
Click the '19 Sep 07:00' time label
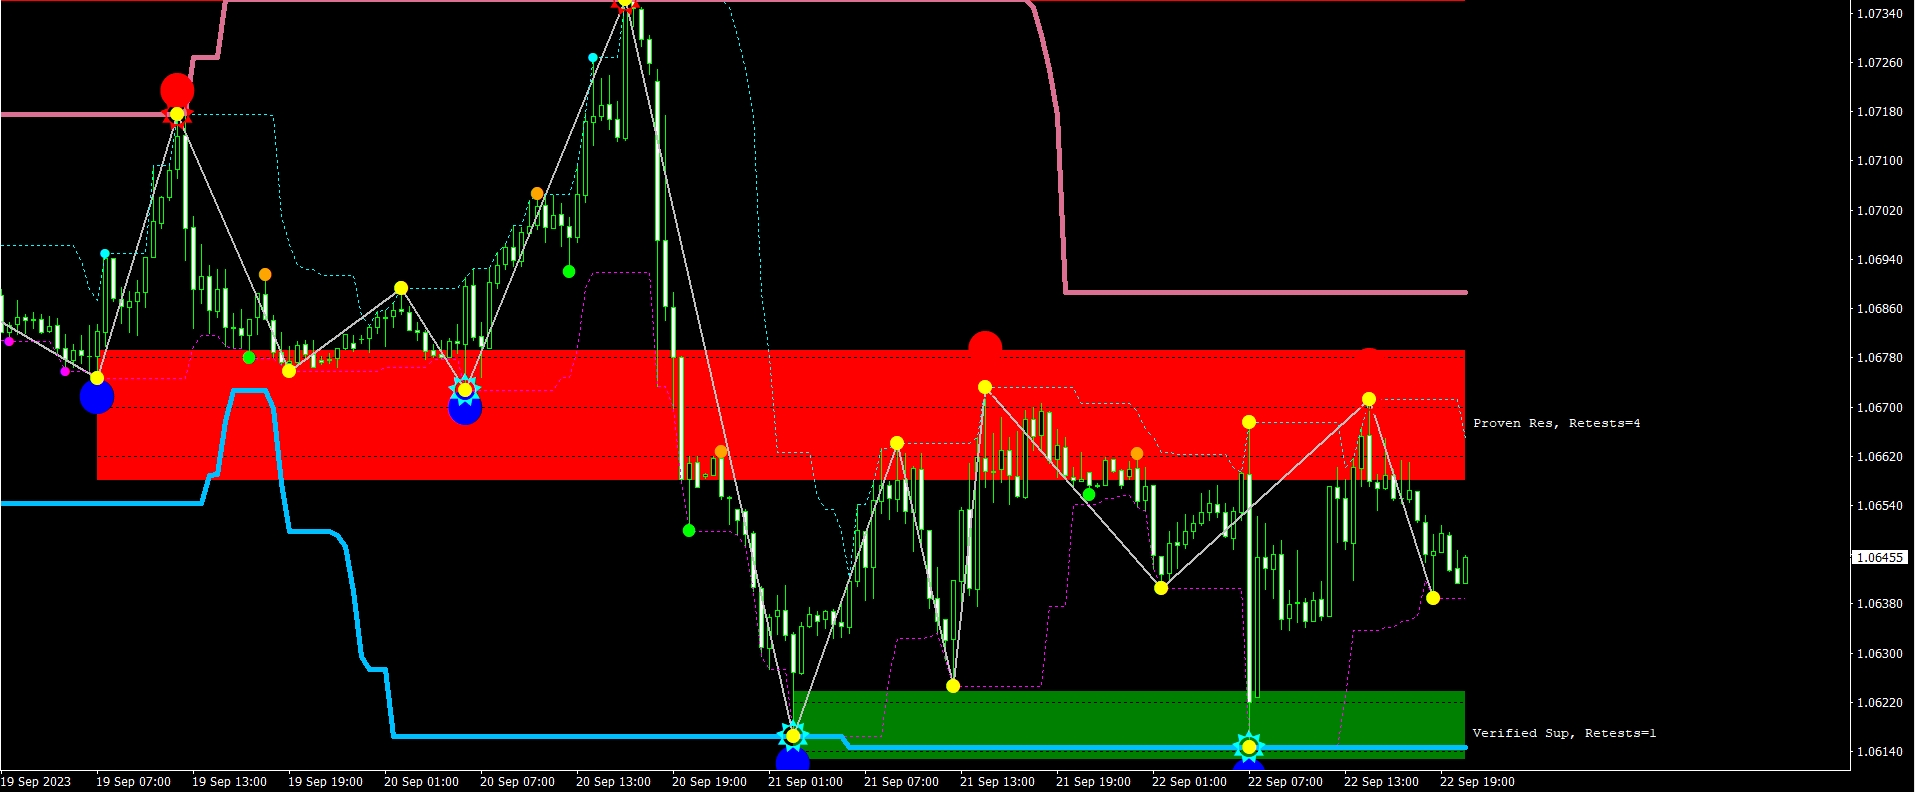133,782
